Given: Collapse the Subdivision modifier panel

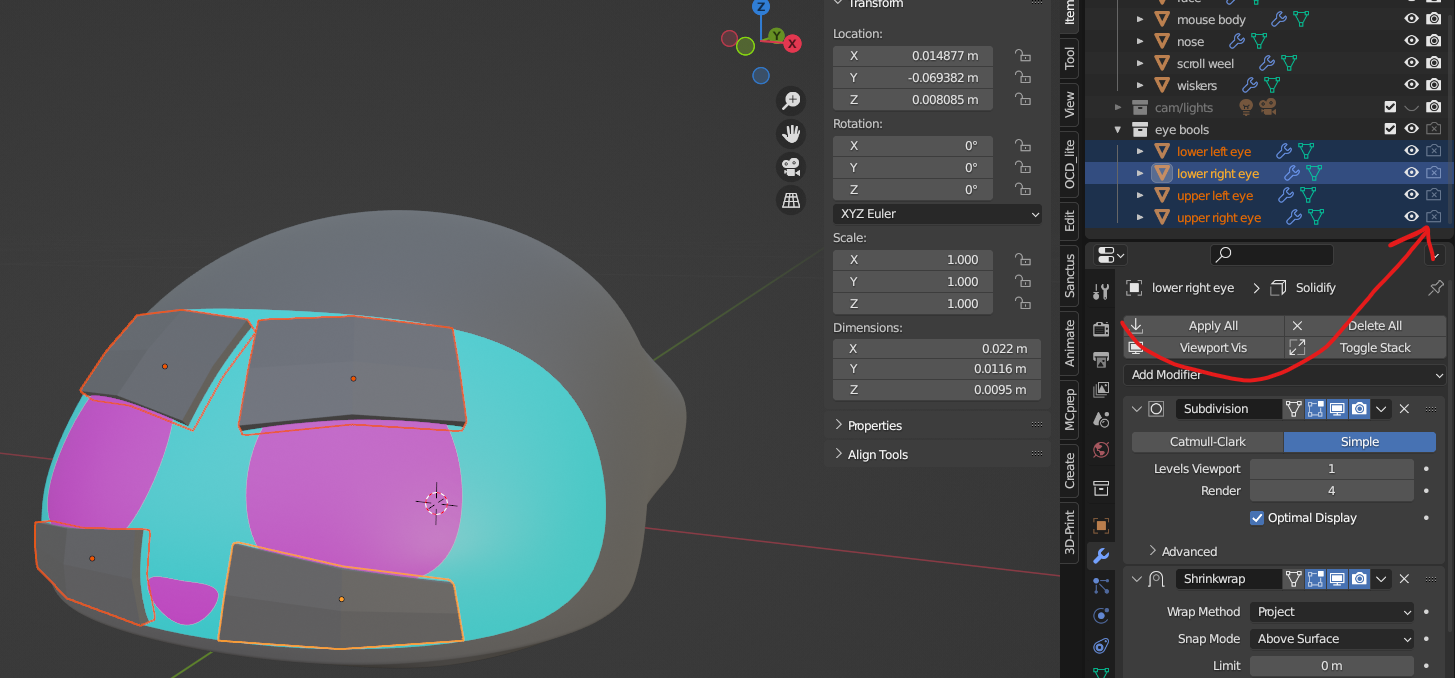Looking at the screenshot, I should [1137, 409].
